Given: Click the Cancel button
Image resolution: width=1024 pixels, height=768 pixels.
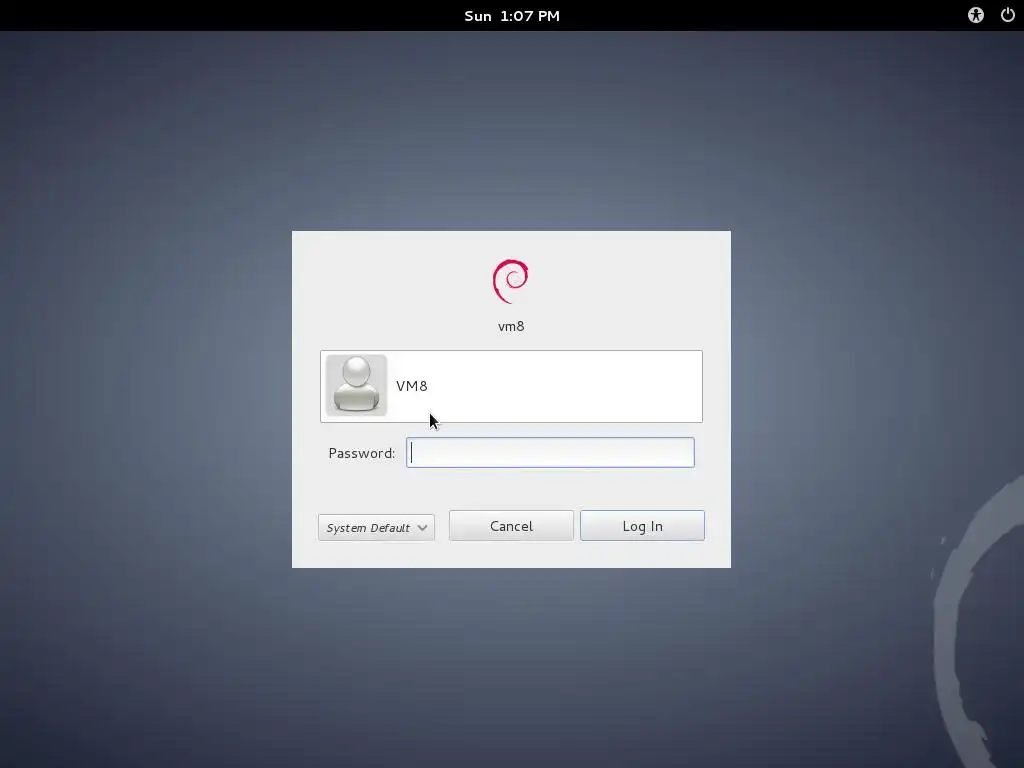Looking at the screenshot, I should point(511,526).
